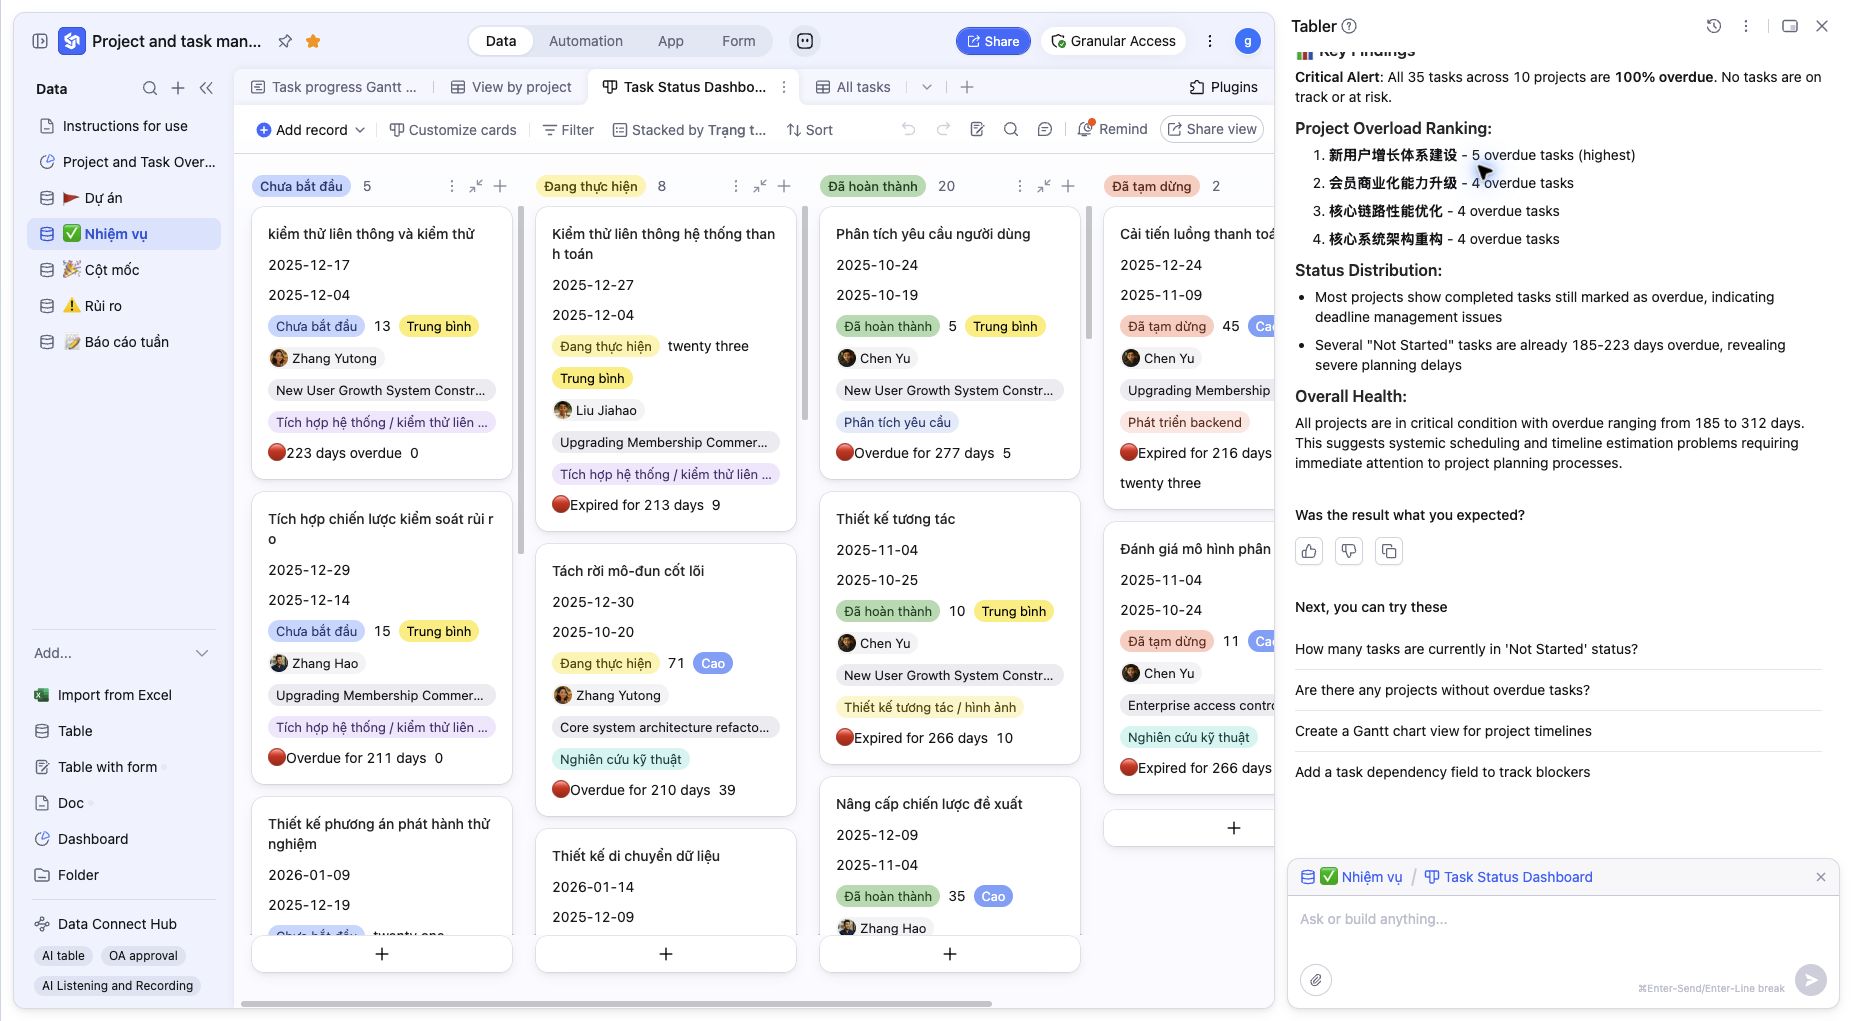The image size is (1852, 1021).
Task: Collapse the Data sidebar with double chevron
Action: pos(206,88)
